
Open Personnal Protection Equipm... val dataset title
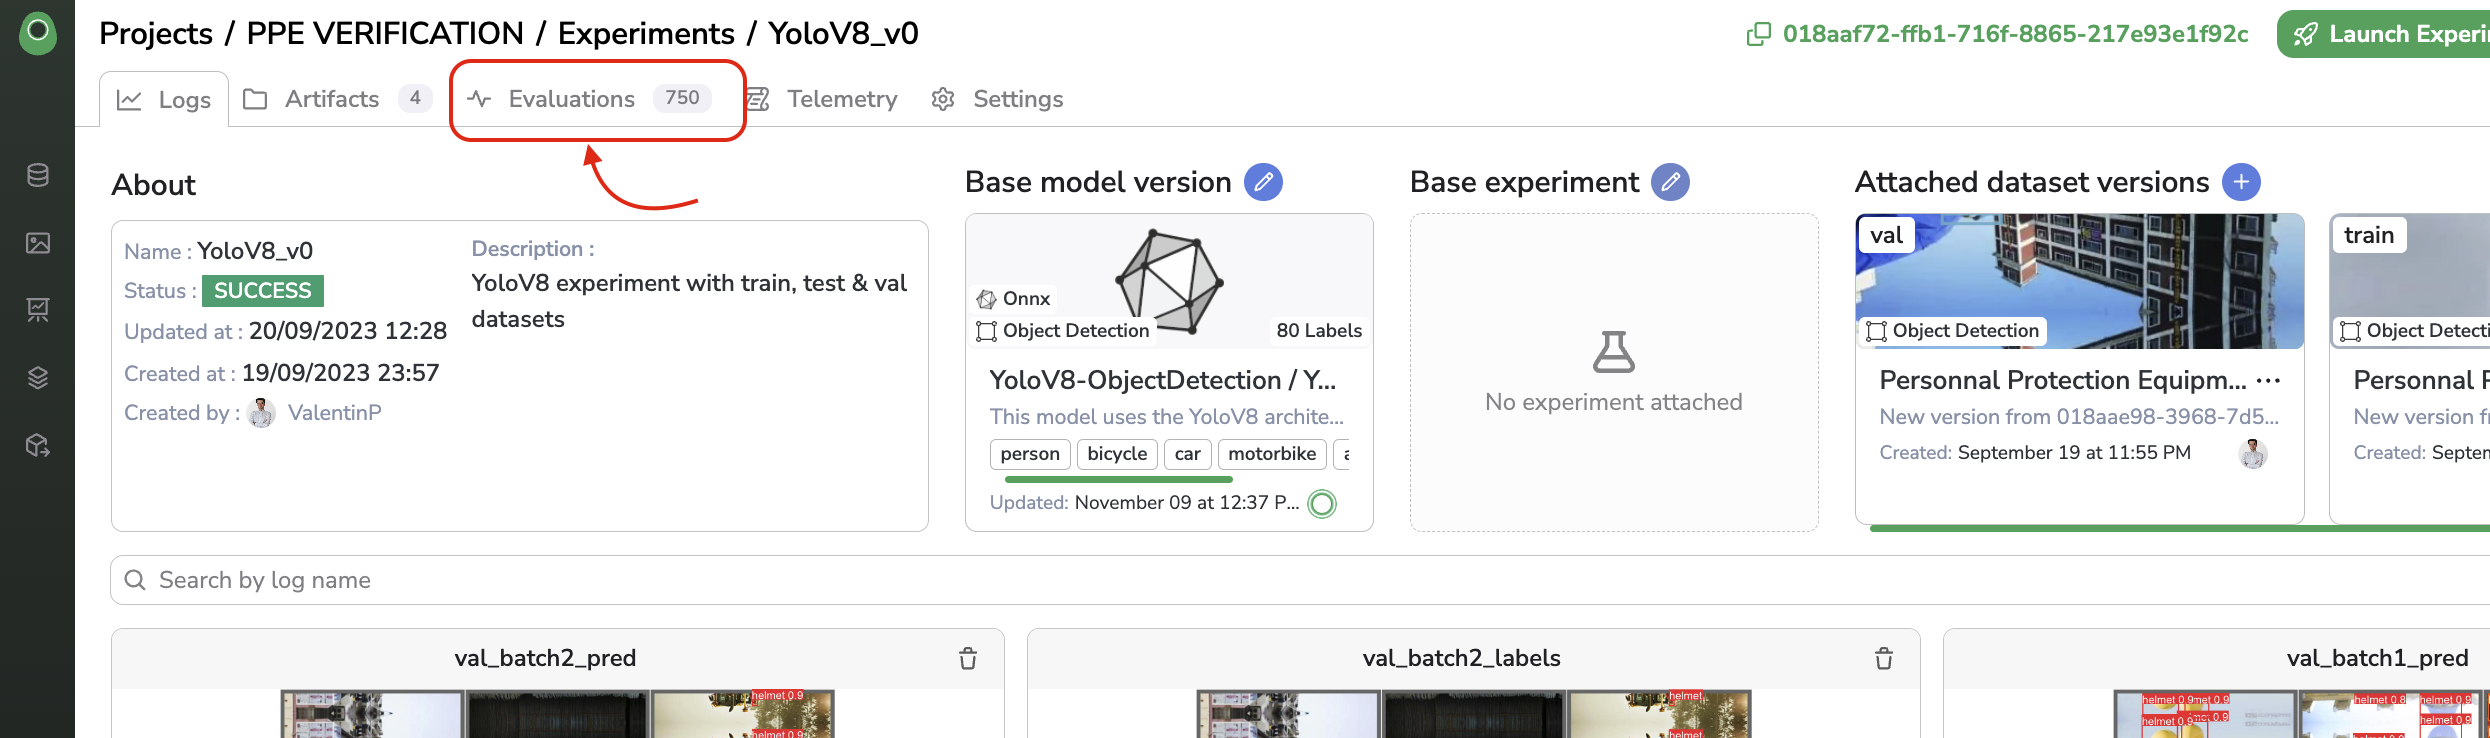coord(2062,380)
